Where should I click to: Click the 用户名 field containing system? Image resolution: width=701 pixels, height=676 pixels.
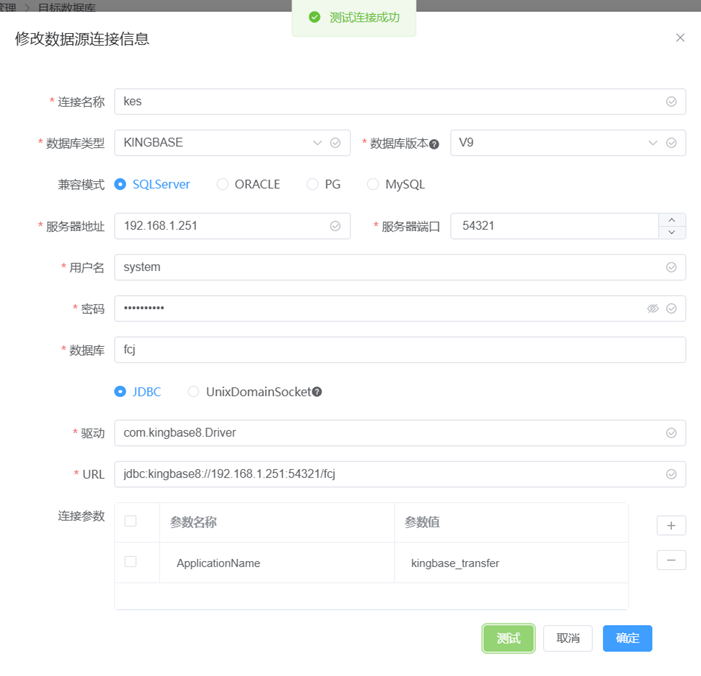coord(400,267)
